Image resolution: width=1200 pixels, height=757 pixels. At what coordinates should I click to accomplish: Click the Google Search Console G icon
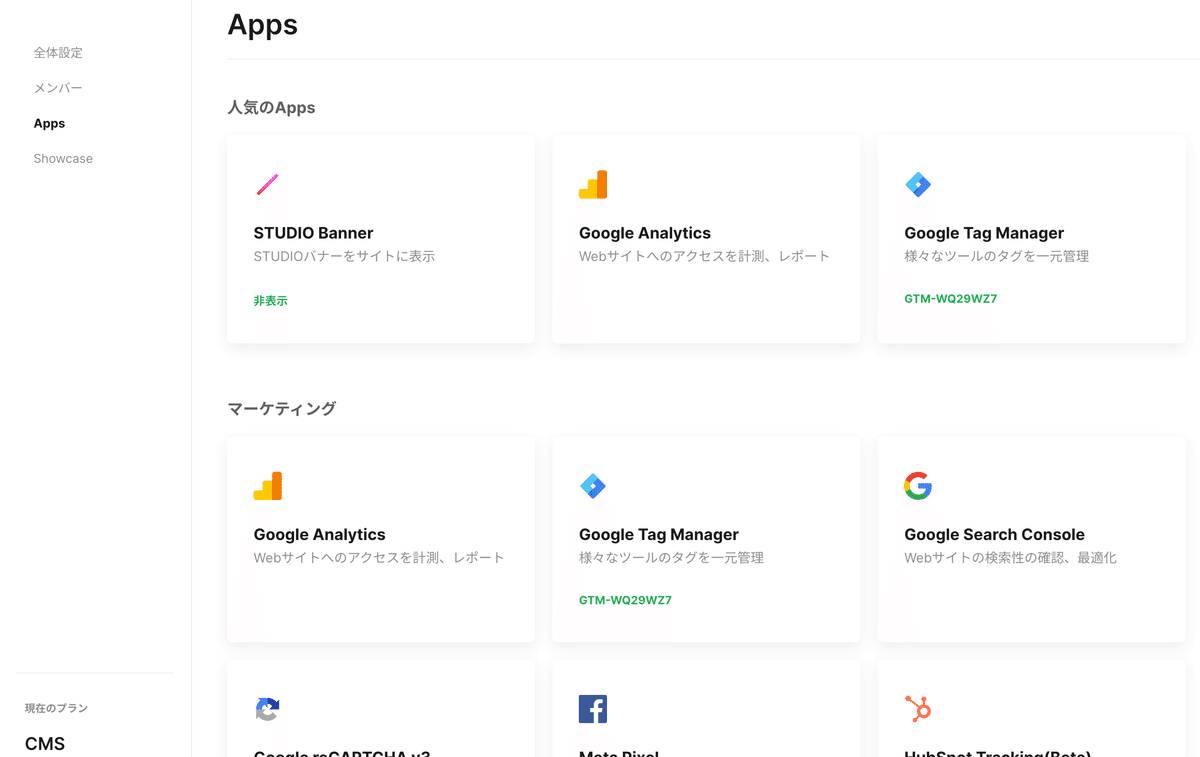click(x=918, y=486)
